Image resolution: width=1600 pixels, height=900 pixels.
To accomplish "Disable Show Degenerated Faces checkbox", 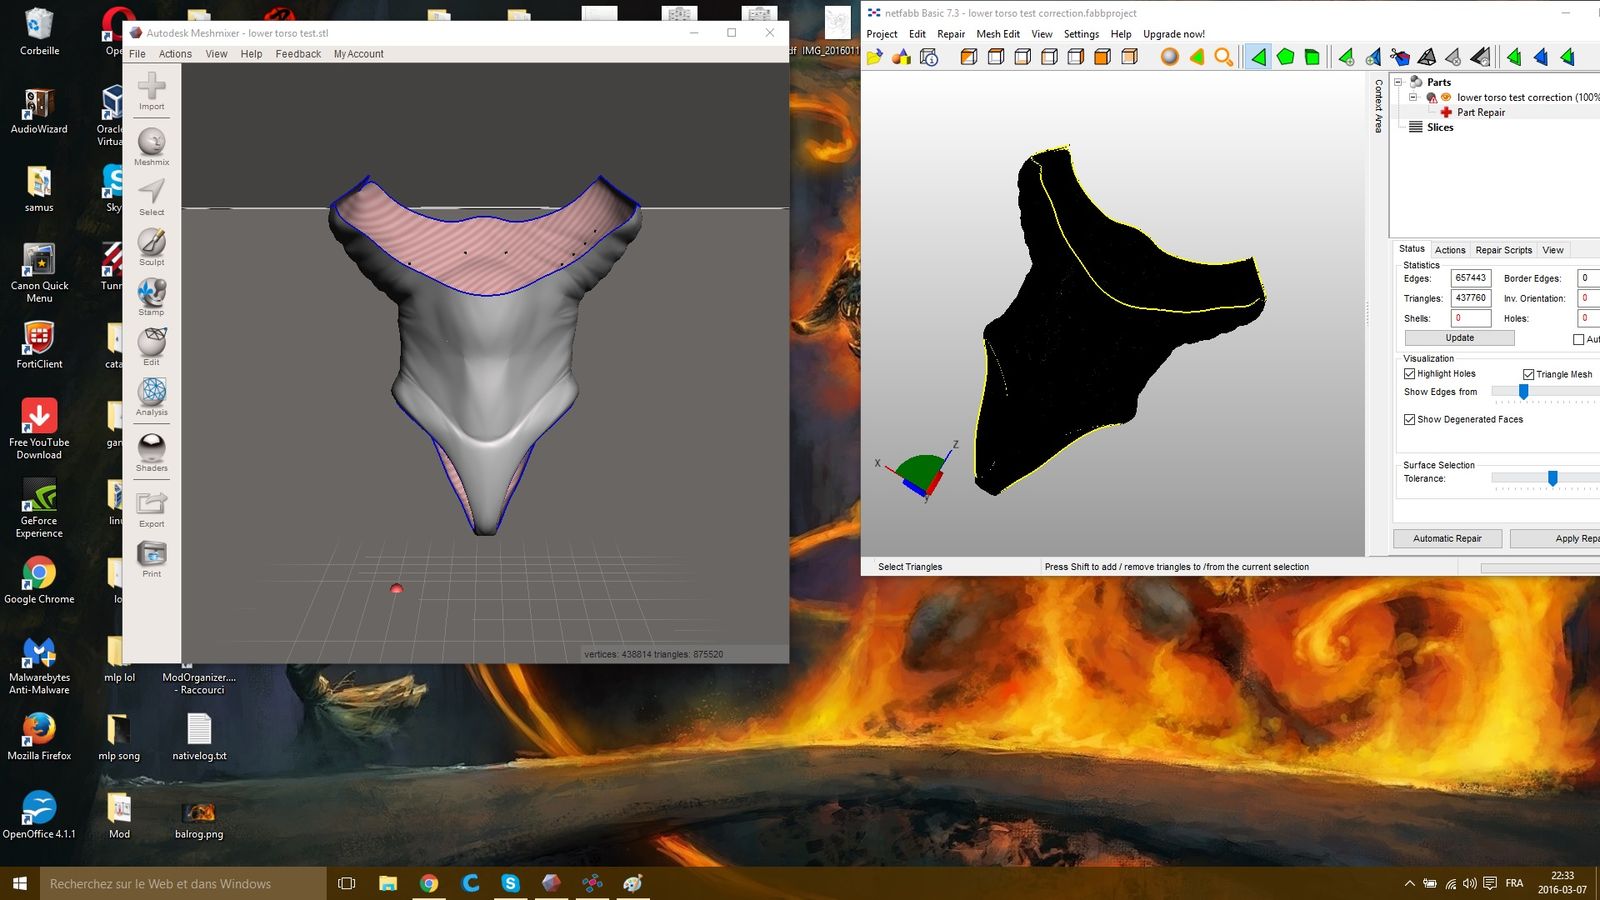I will click(1409, 420).
